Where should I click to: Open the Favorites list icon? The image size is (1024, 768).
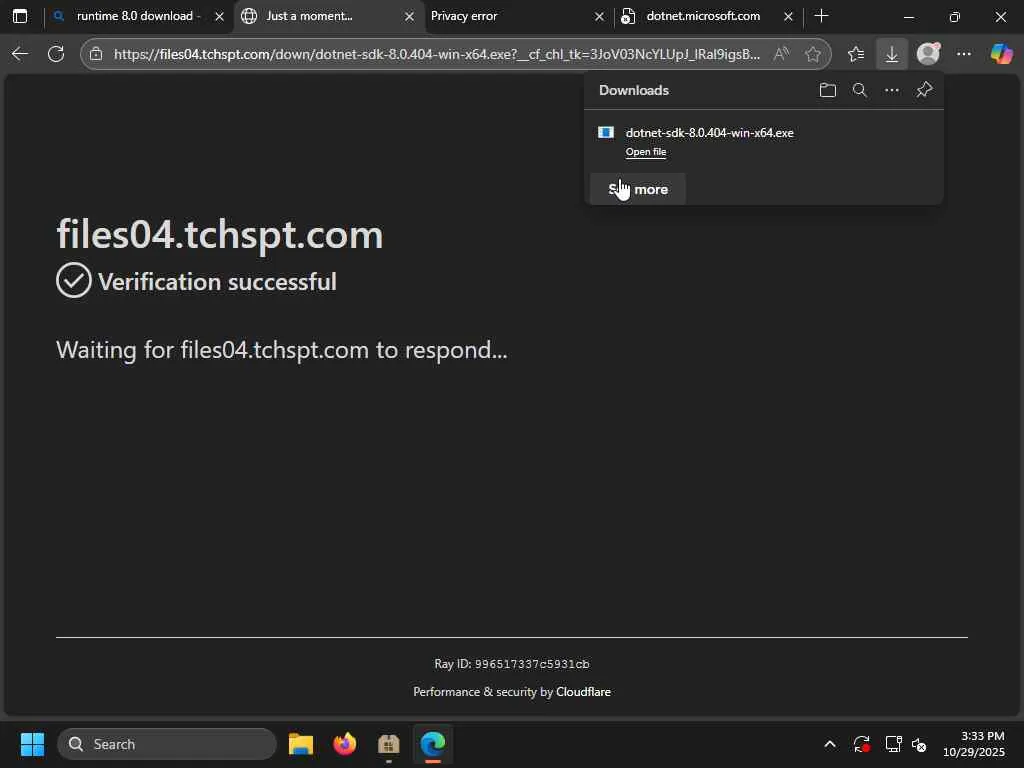pyautogui.click(x=856, y=54)
